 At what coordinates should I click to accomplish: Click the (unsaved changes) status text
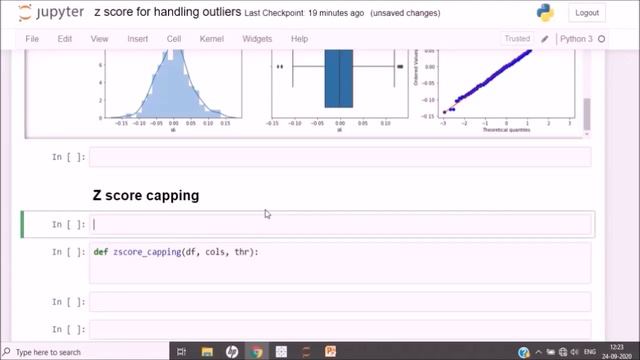[405, 13]
